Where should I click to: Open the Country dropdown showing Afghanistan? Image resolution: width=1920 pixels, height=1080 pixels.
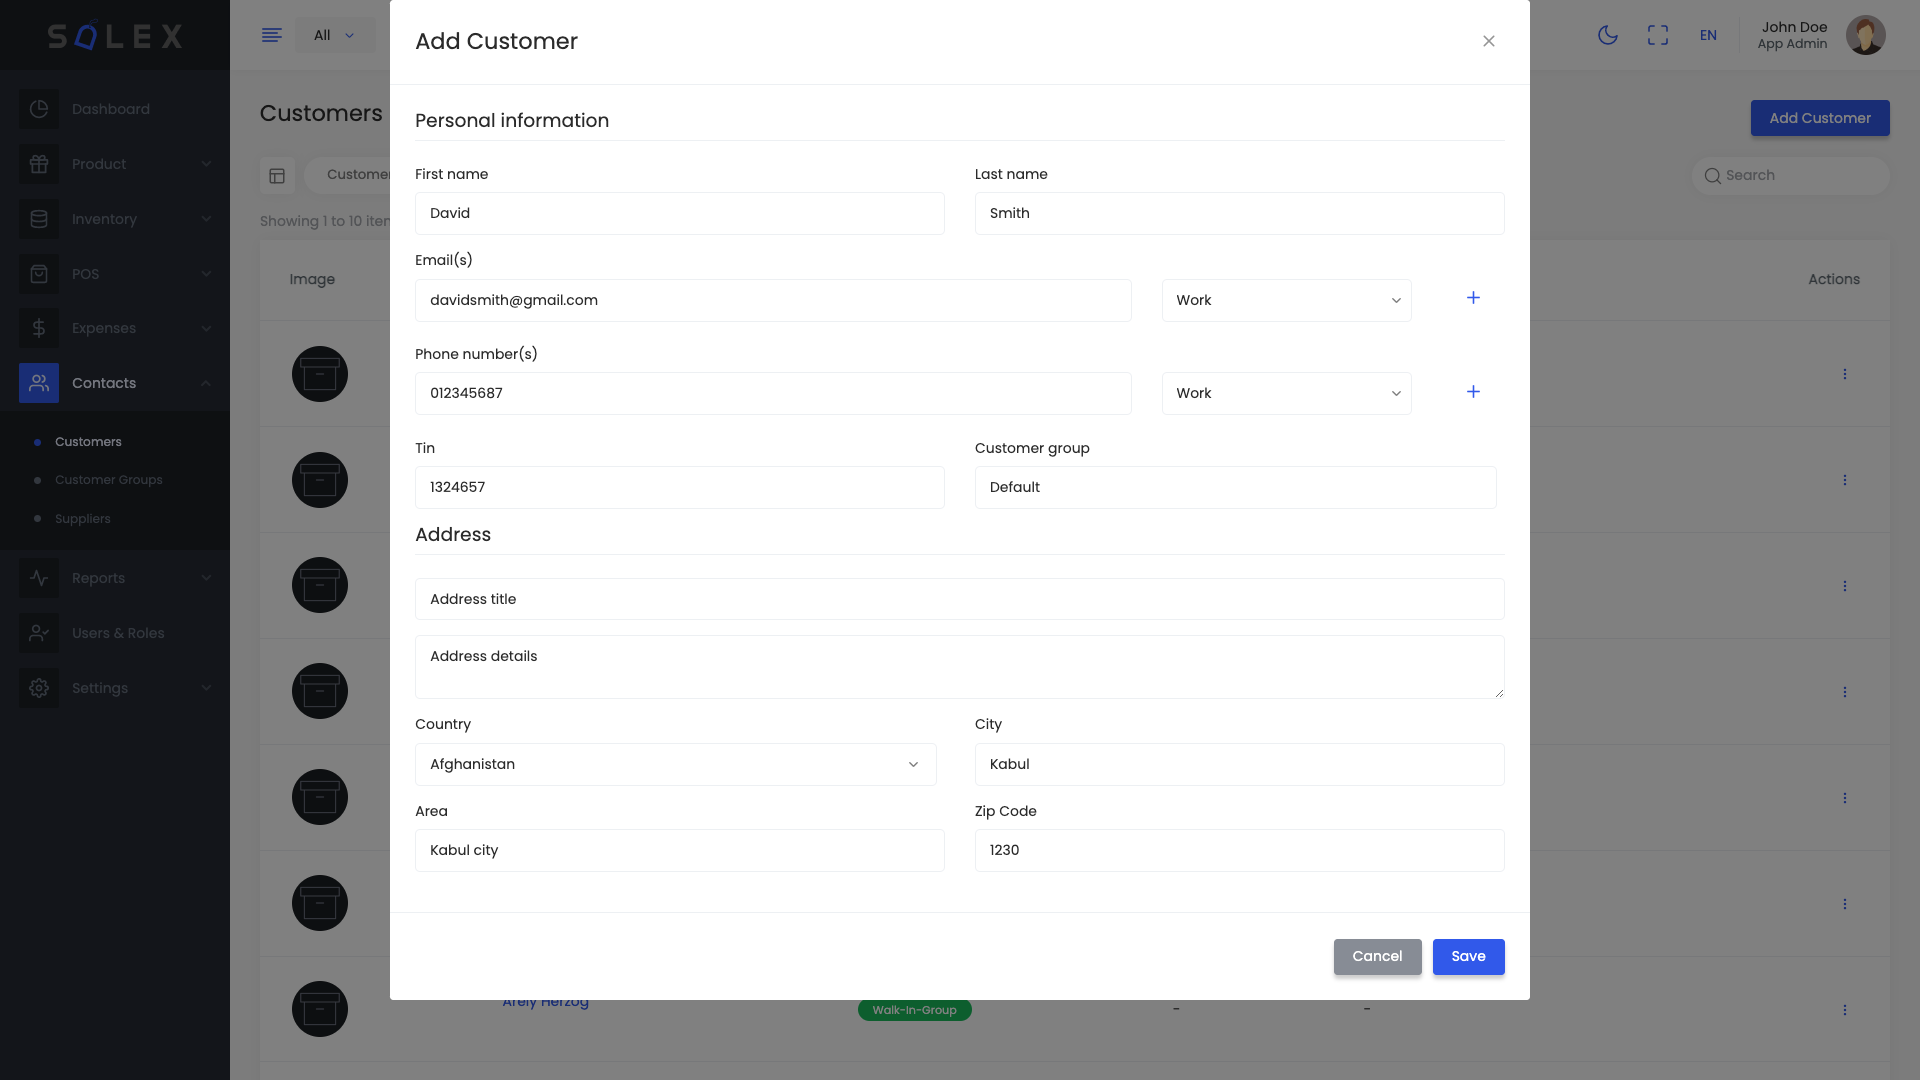(676, 764)
